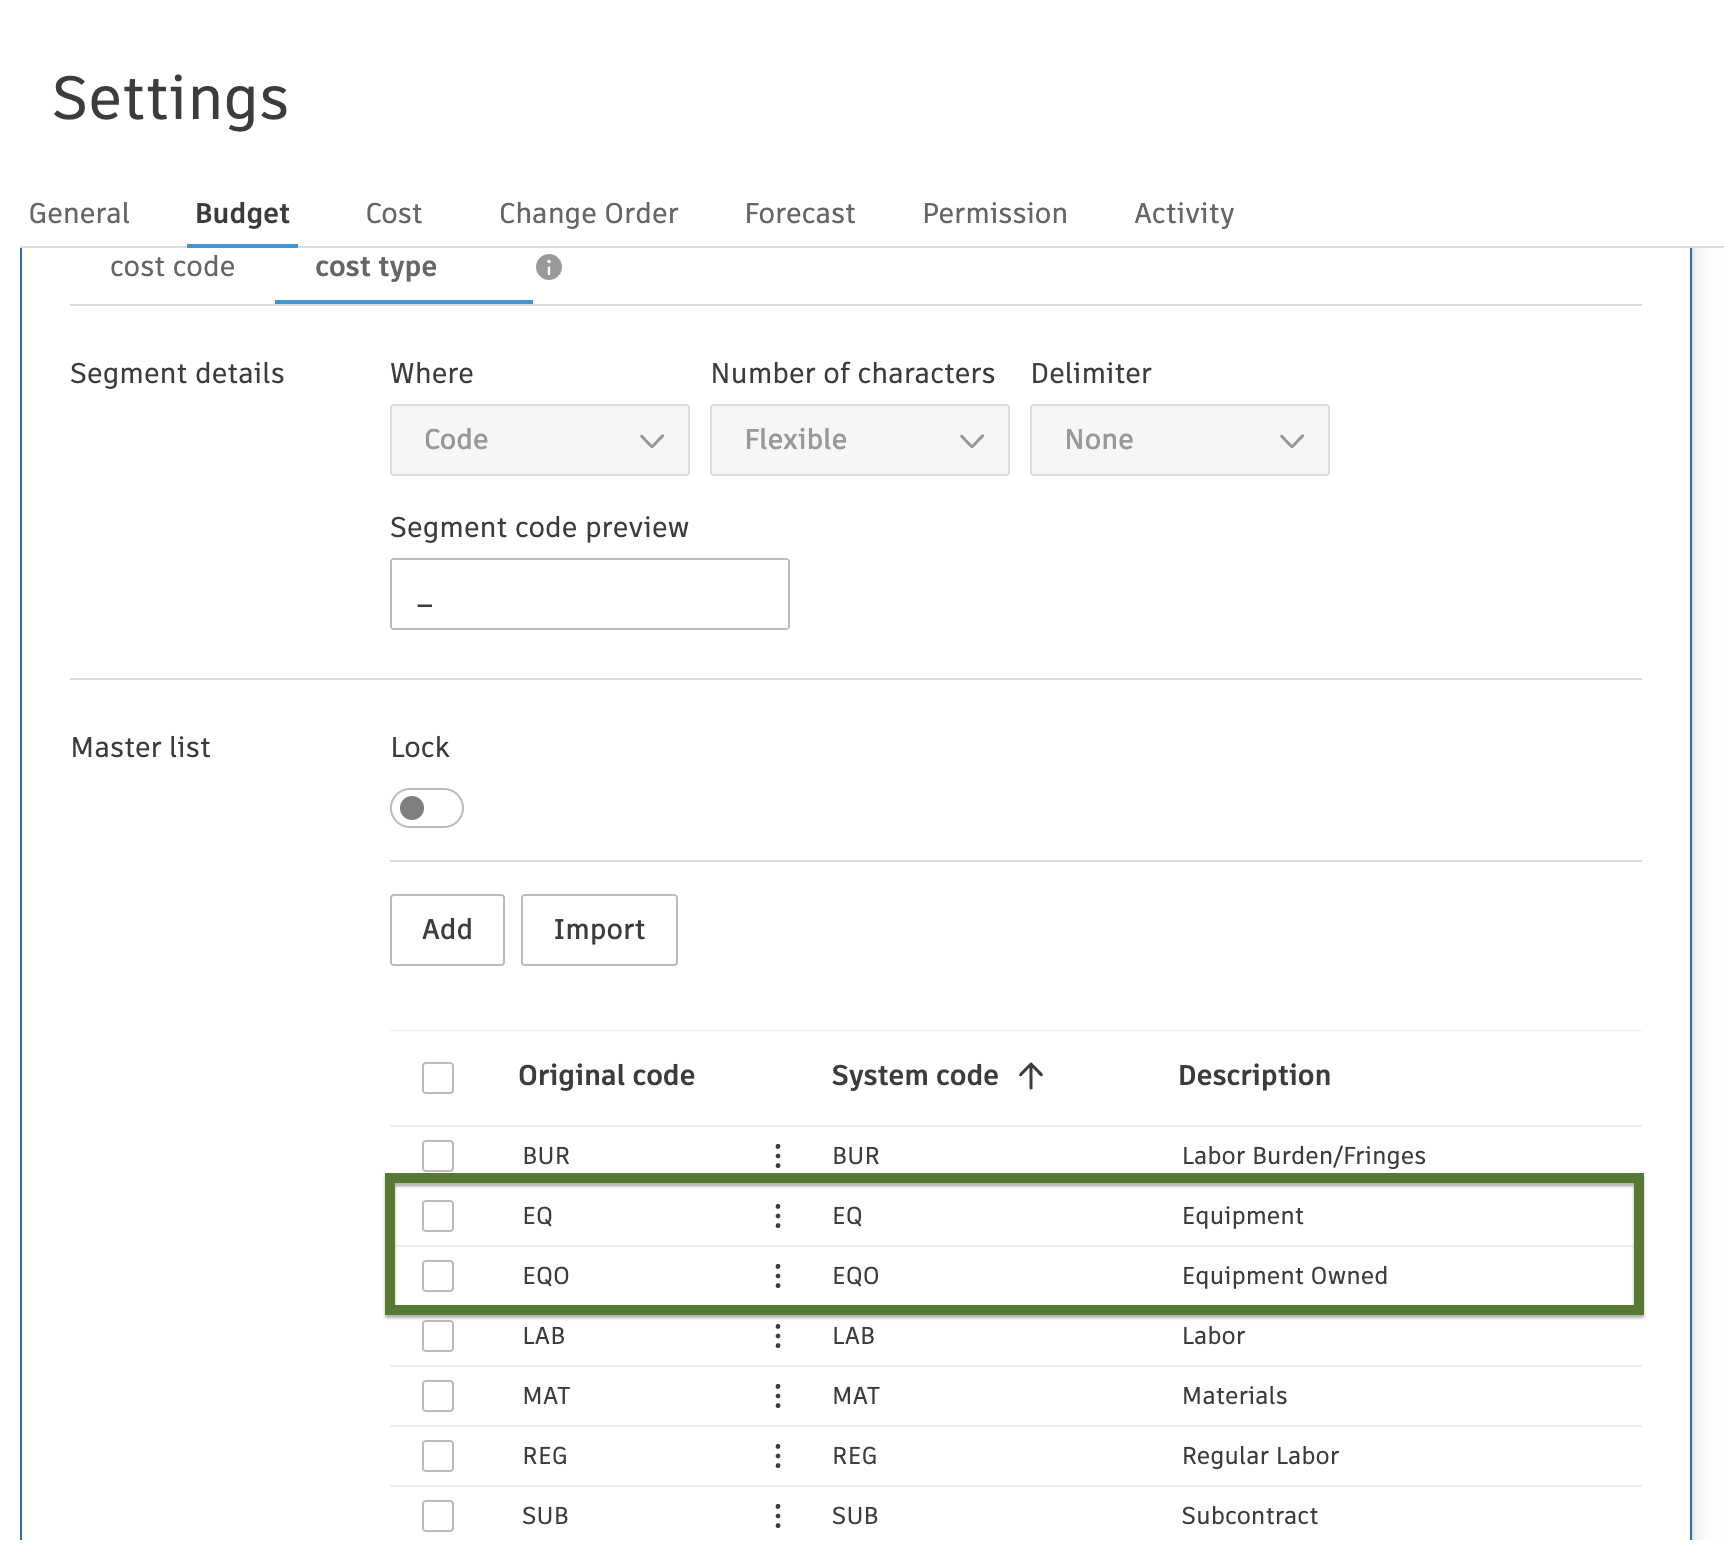The height and width of the screenshot is (1558, 1724).
Task: Select the cost code sub-tab
Action: pos(172,267)
